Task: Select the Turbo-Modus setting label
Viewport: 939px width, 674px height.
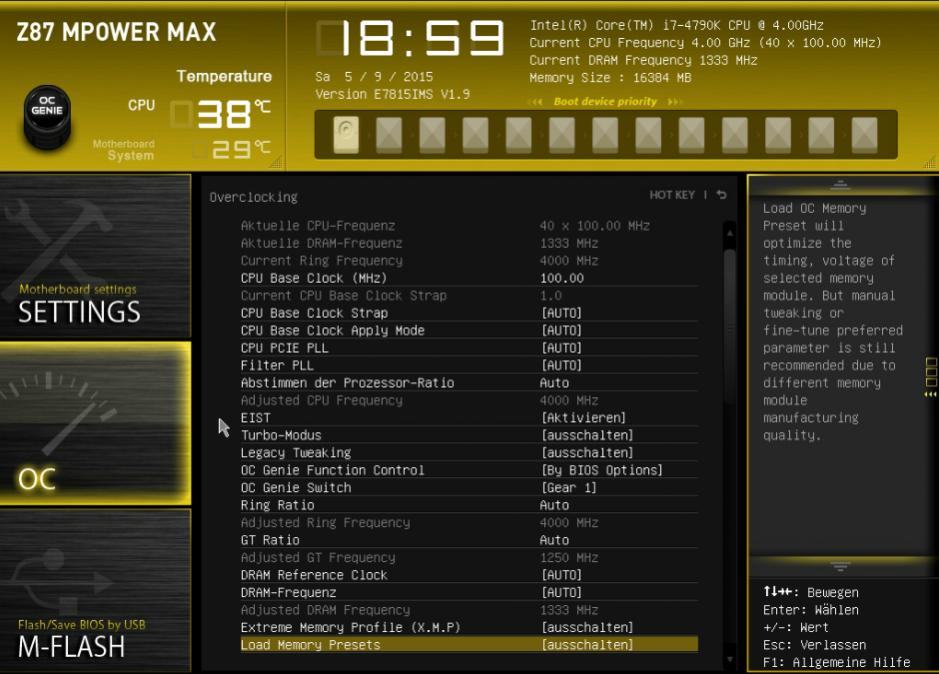Action: click(281, 435)
